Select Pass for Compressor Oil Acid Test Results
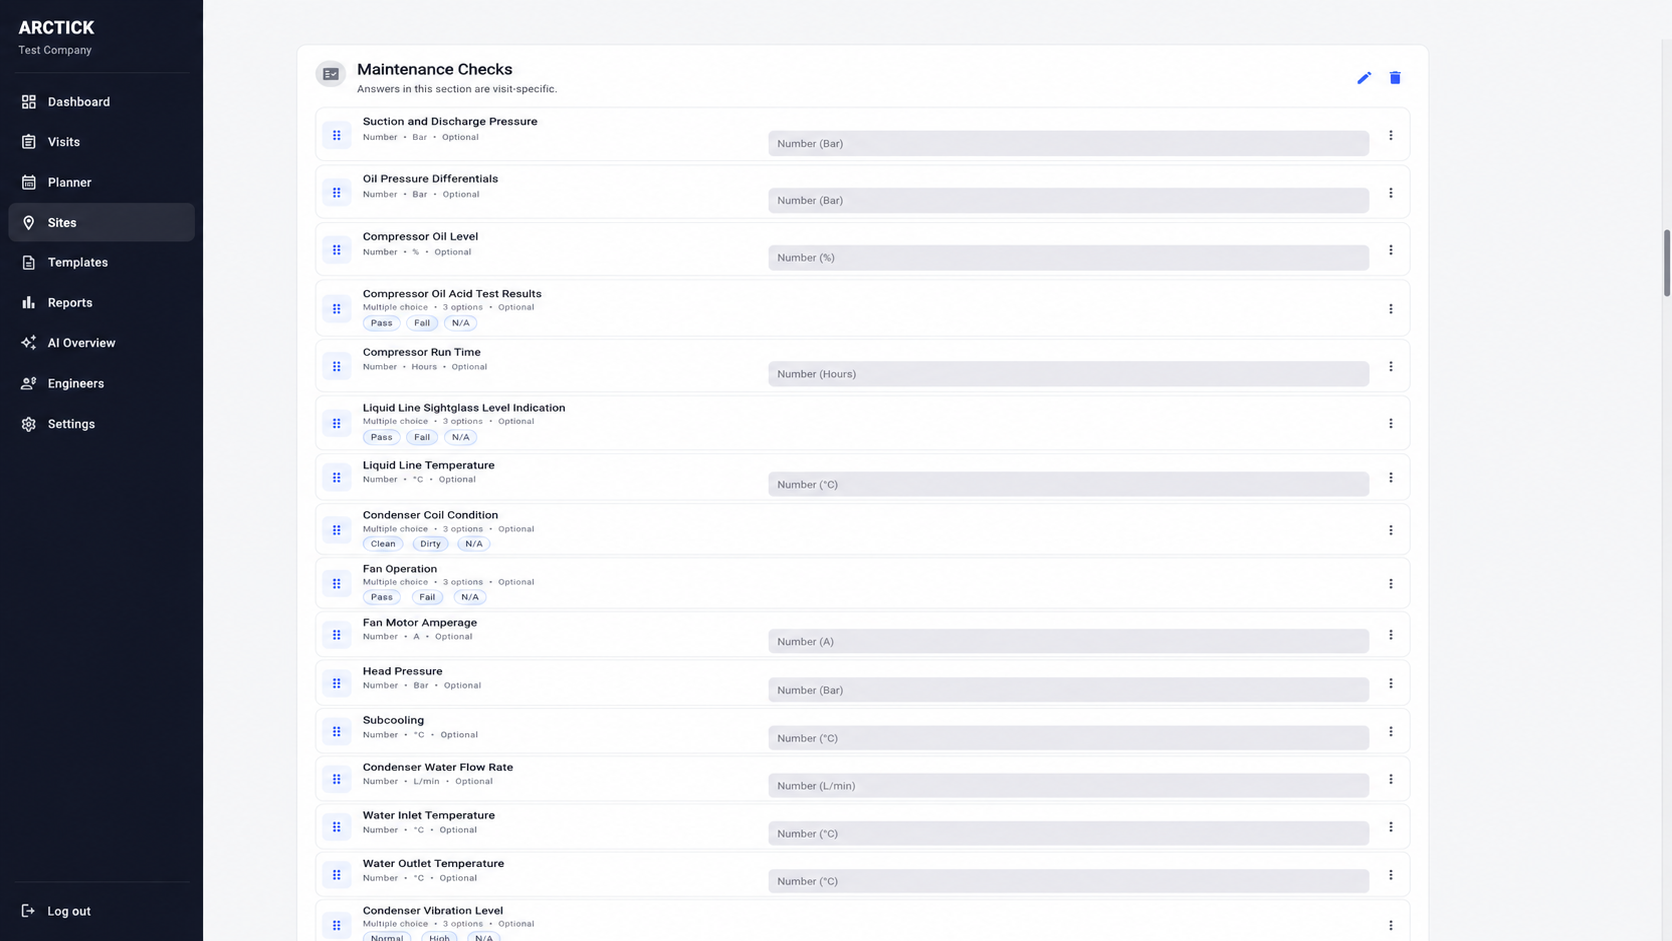Viewport: 1672px width, 941px height. [x=381, y=323]
